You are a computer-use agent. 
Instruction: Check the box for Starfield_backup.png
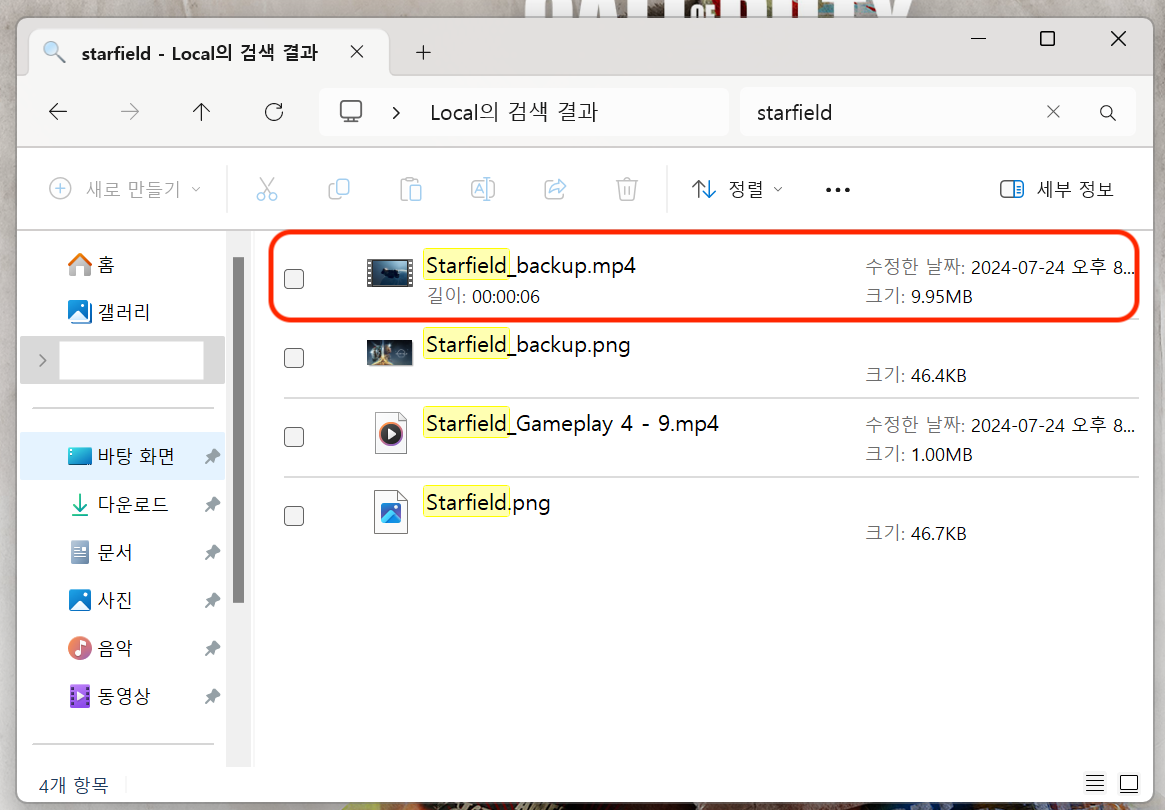[294, 358]
